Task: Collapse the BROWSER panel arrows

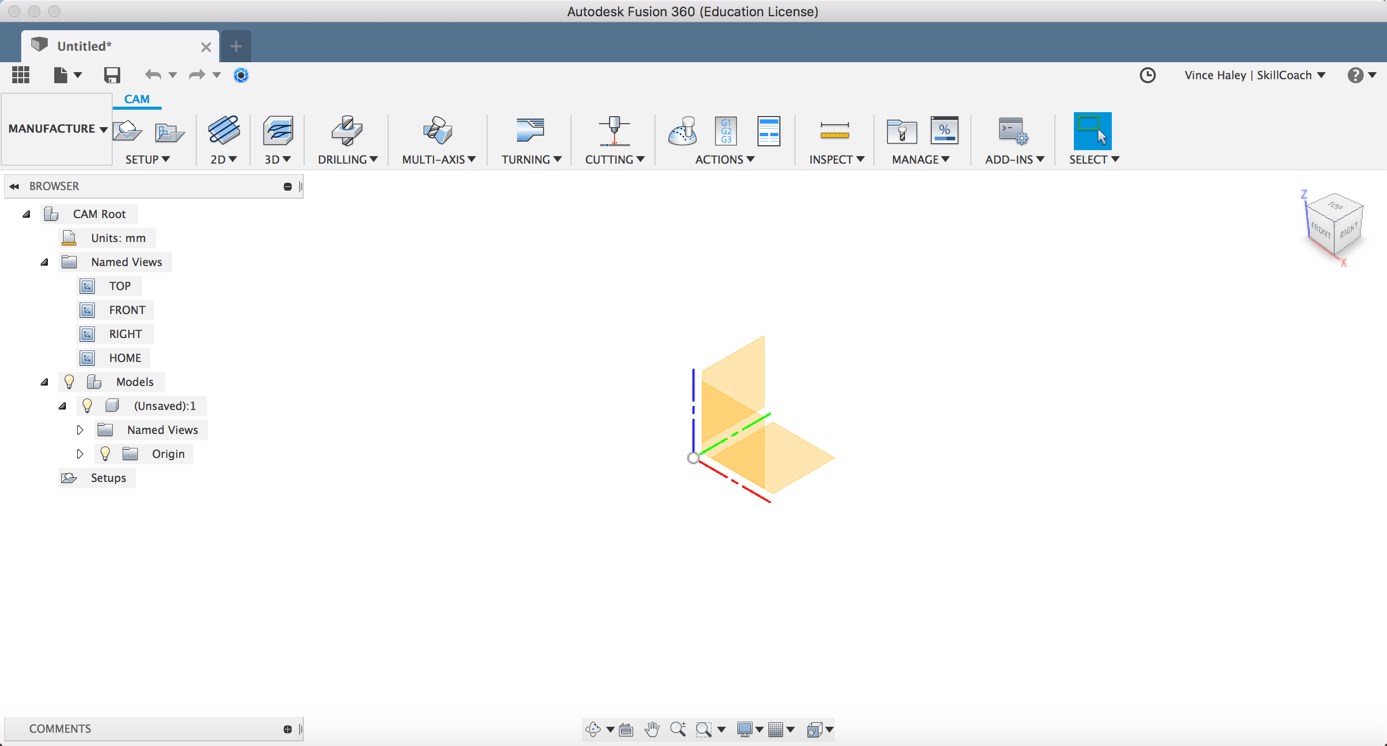Action: click(14, 186)
